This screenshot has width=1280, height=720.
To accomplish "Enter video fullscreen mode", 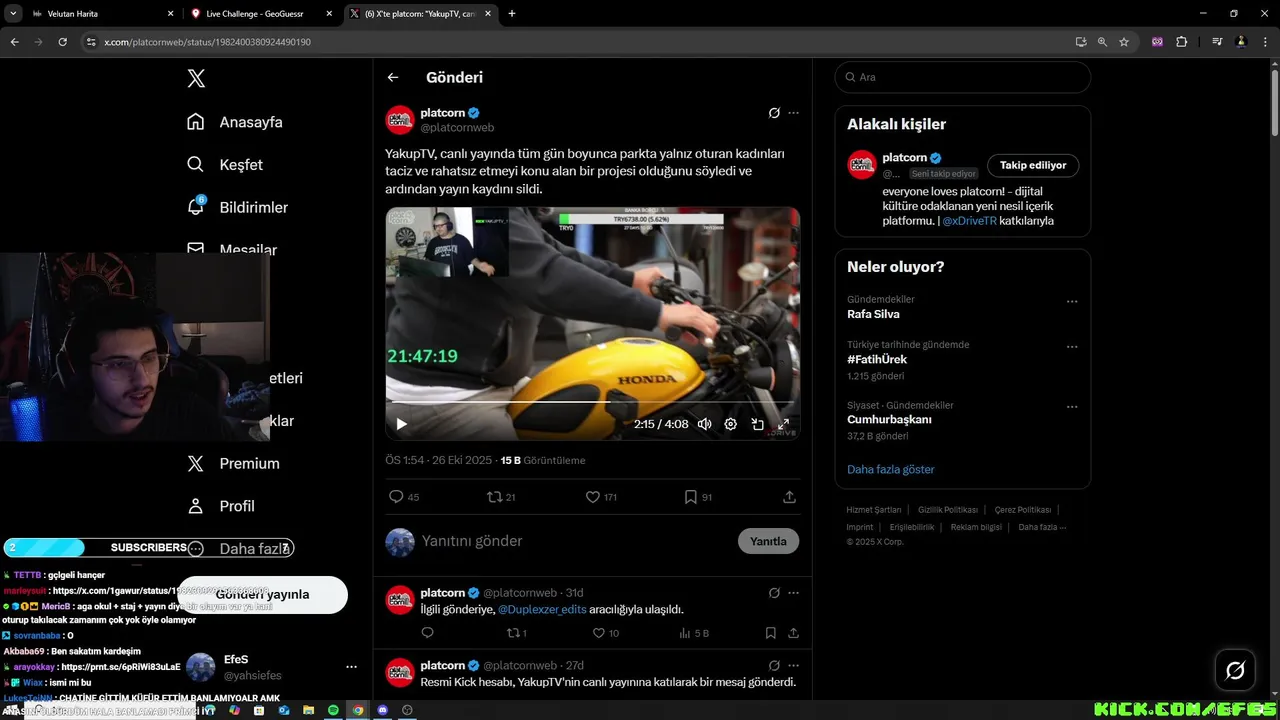I will [784, 424].
